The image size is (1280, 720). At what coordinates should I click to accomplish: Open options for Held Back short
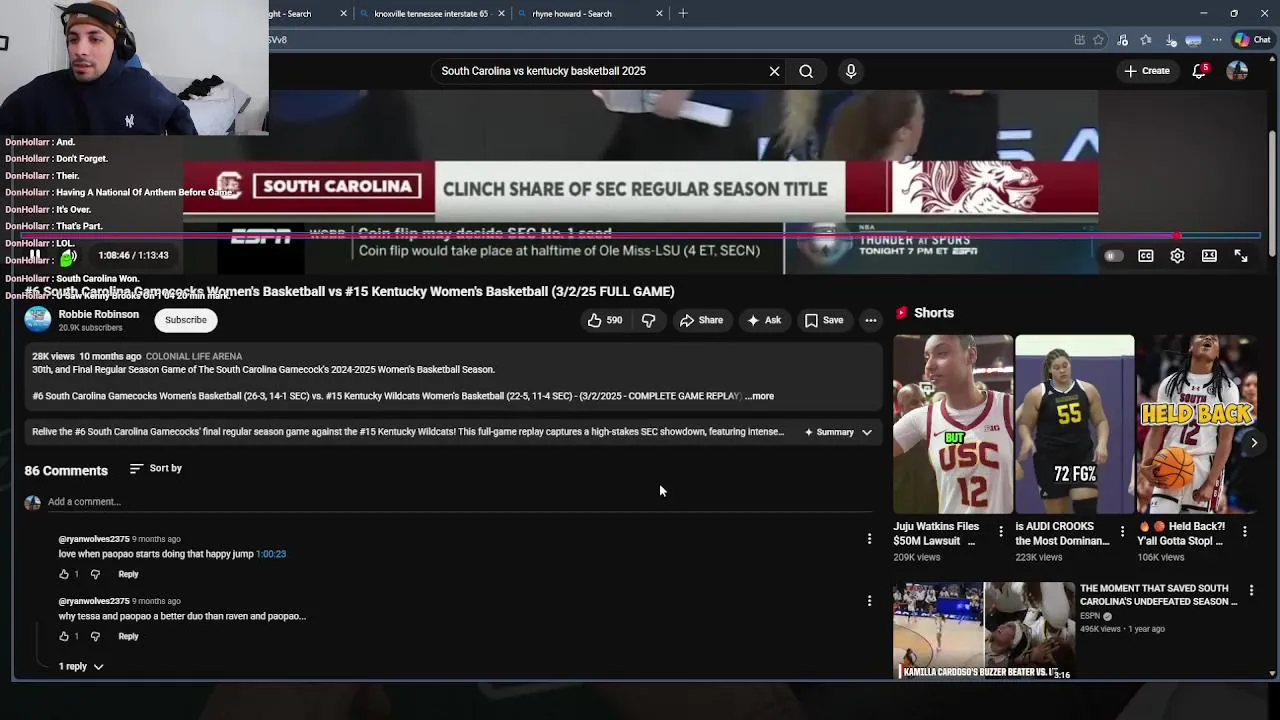[1244, 531]
